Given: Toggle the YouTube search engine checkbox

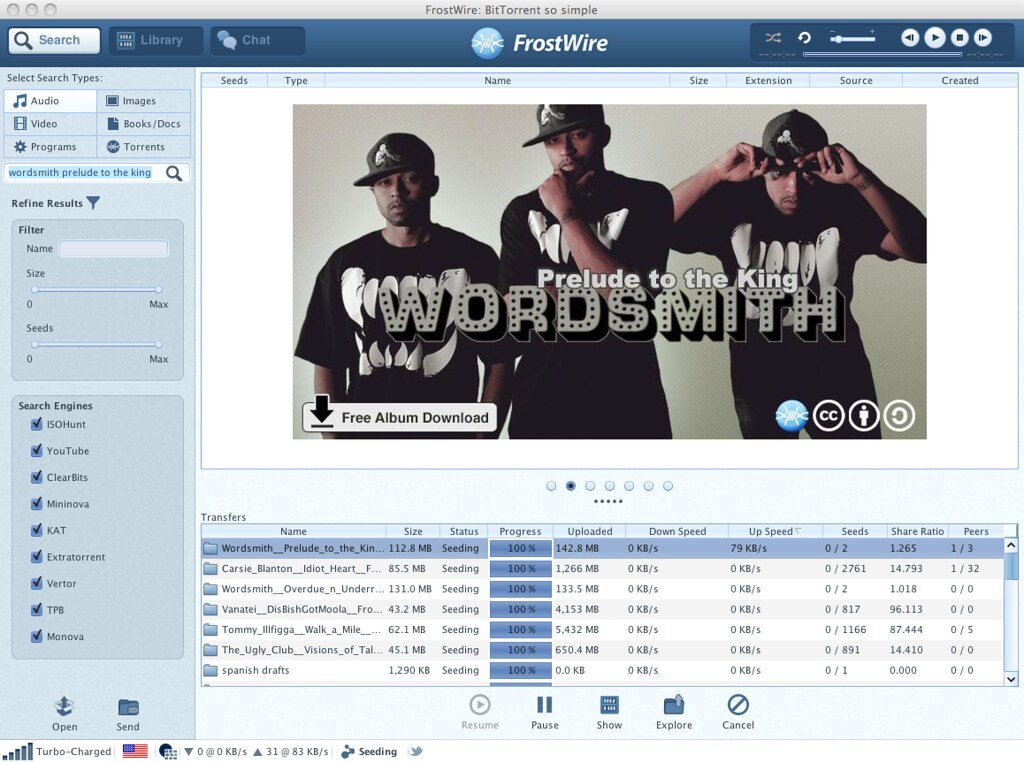Looking at the screenshot, I should point(37,451).
